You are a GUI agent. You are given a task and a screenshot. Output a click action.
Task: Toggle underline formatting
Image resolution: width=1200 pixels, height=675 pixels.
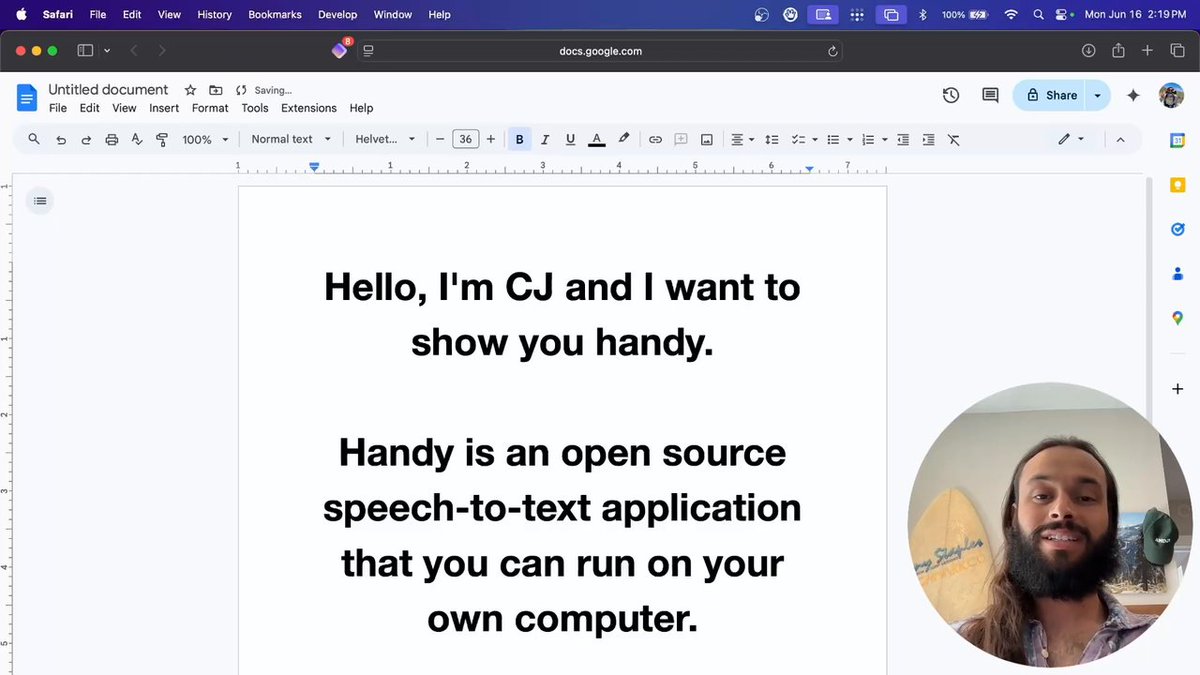570,140
